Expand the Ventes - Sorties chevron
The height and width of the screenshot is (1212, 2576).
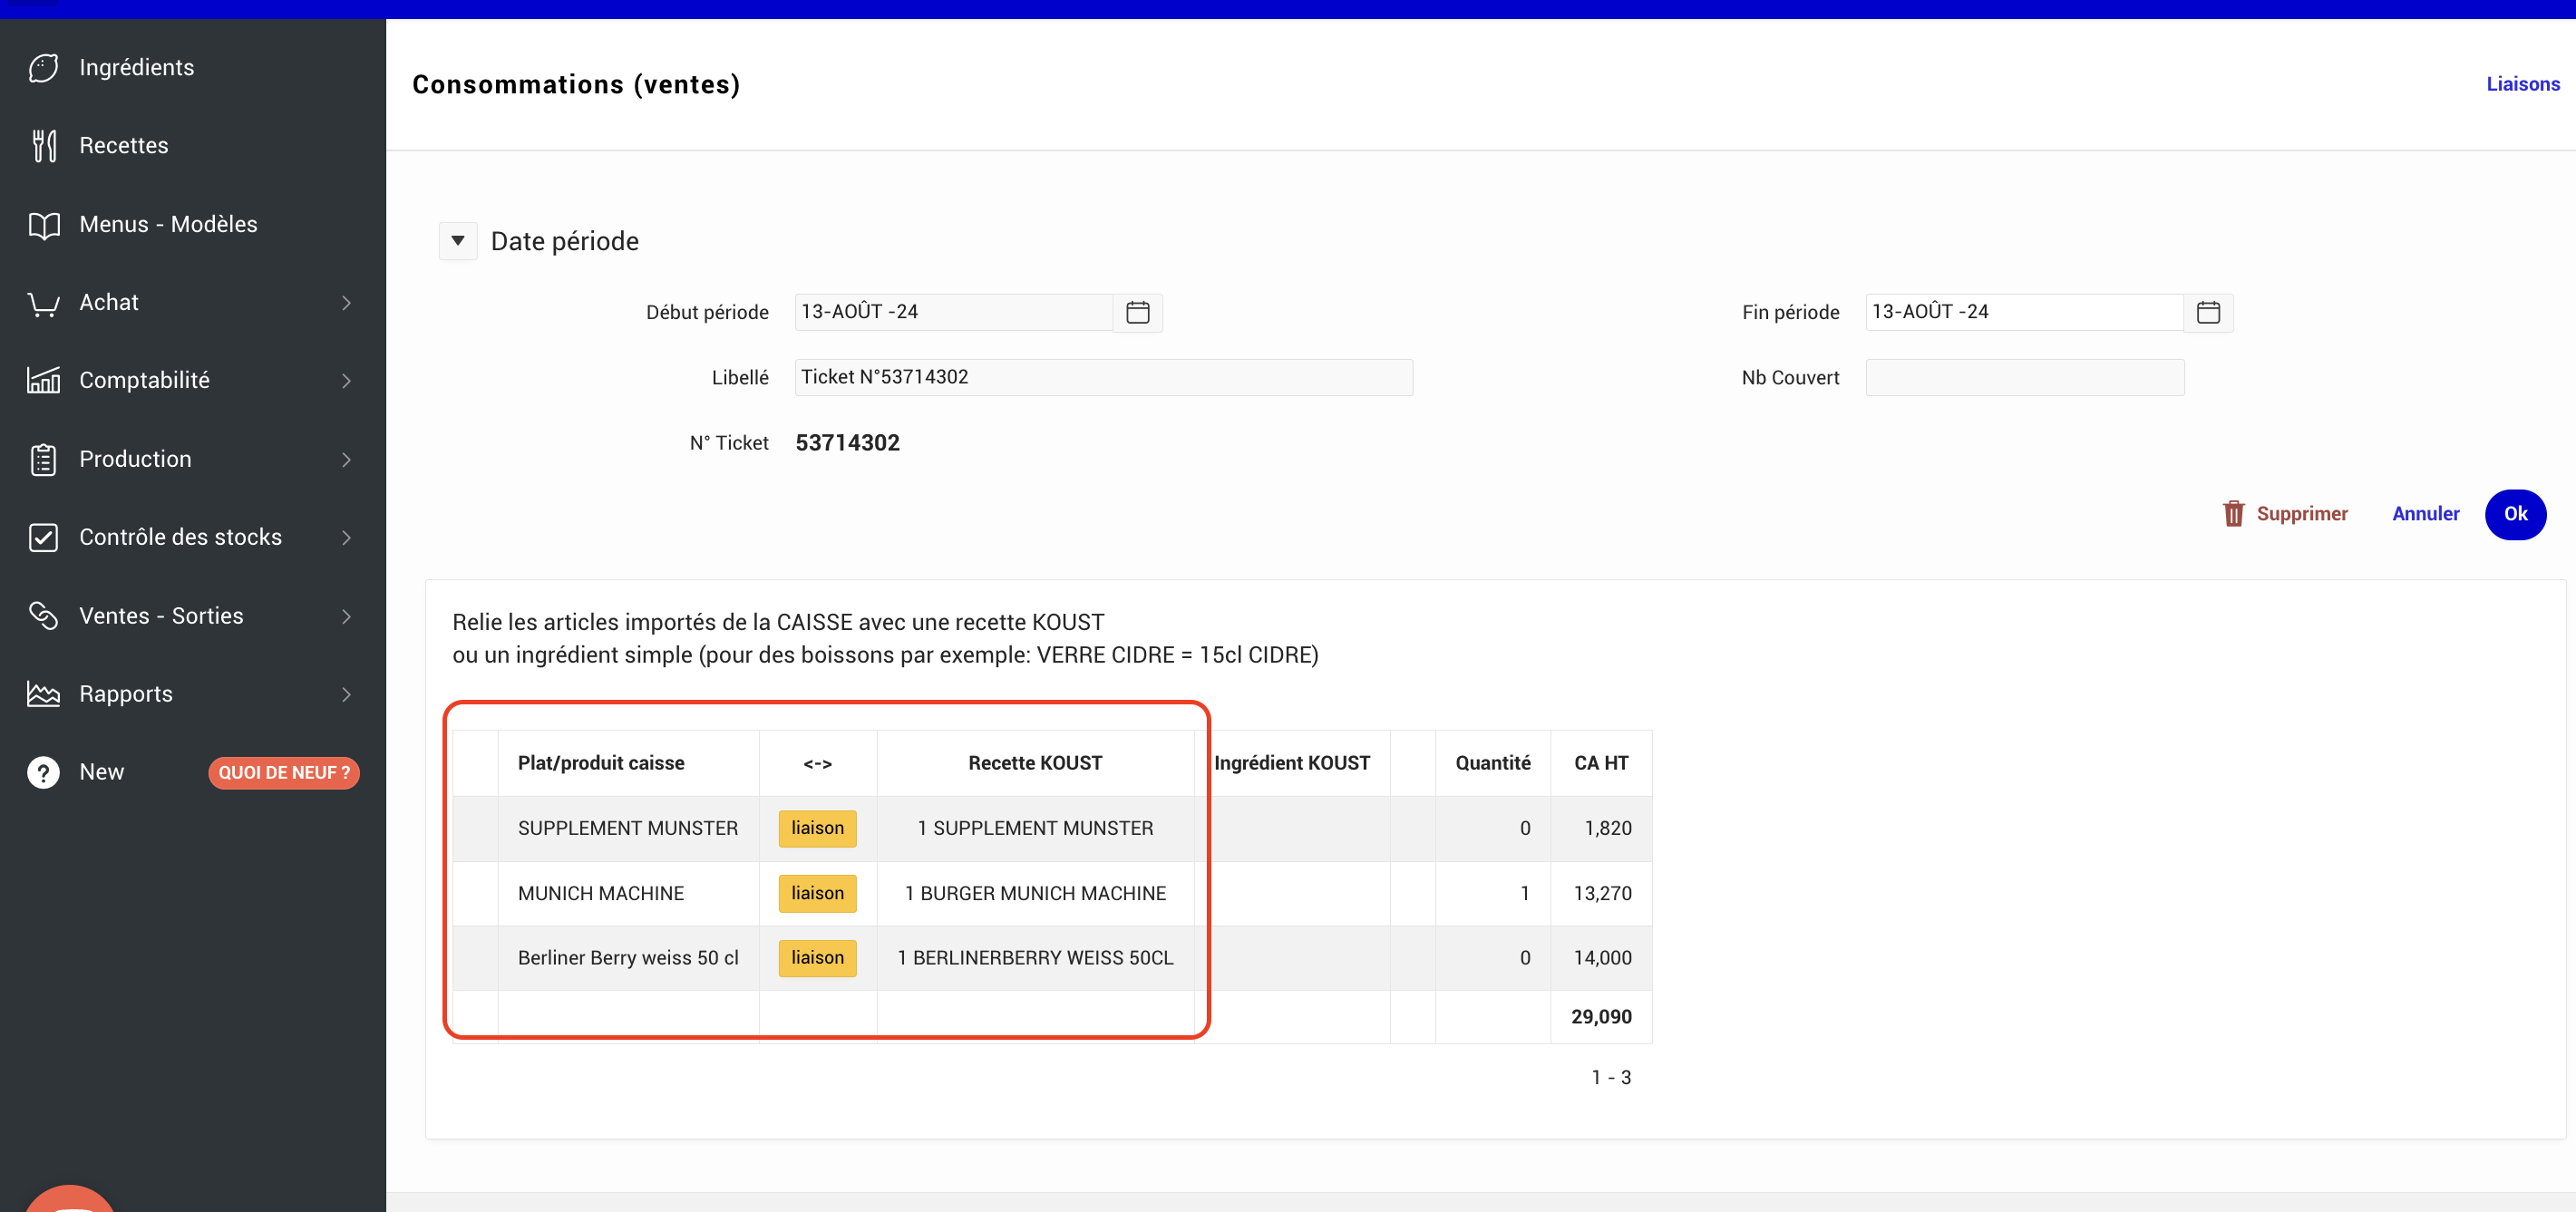coord(346,616)
